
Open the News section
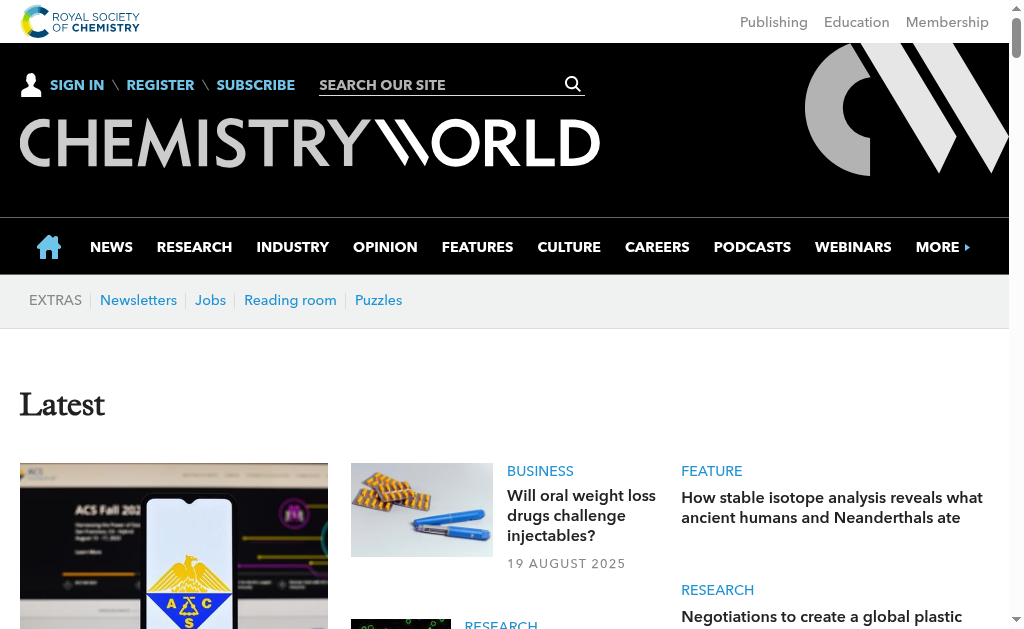click(111, 247)
